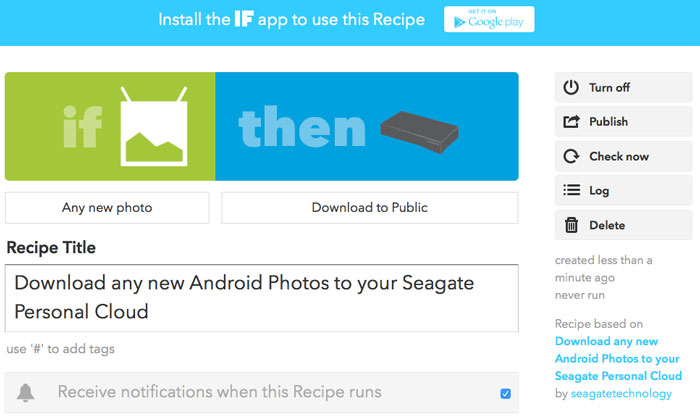Click the Android Photos trigger icon
Screen dimensions: 700x418
[154, 126]
